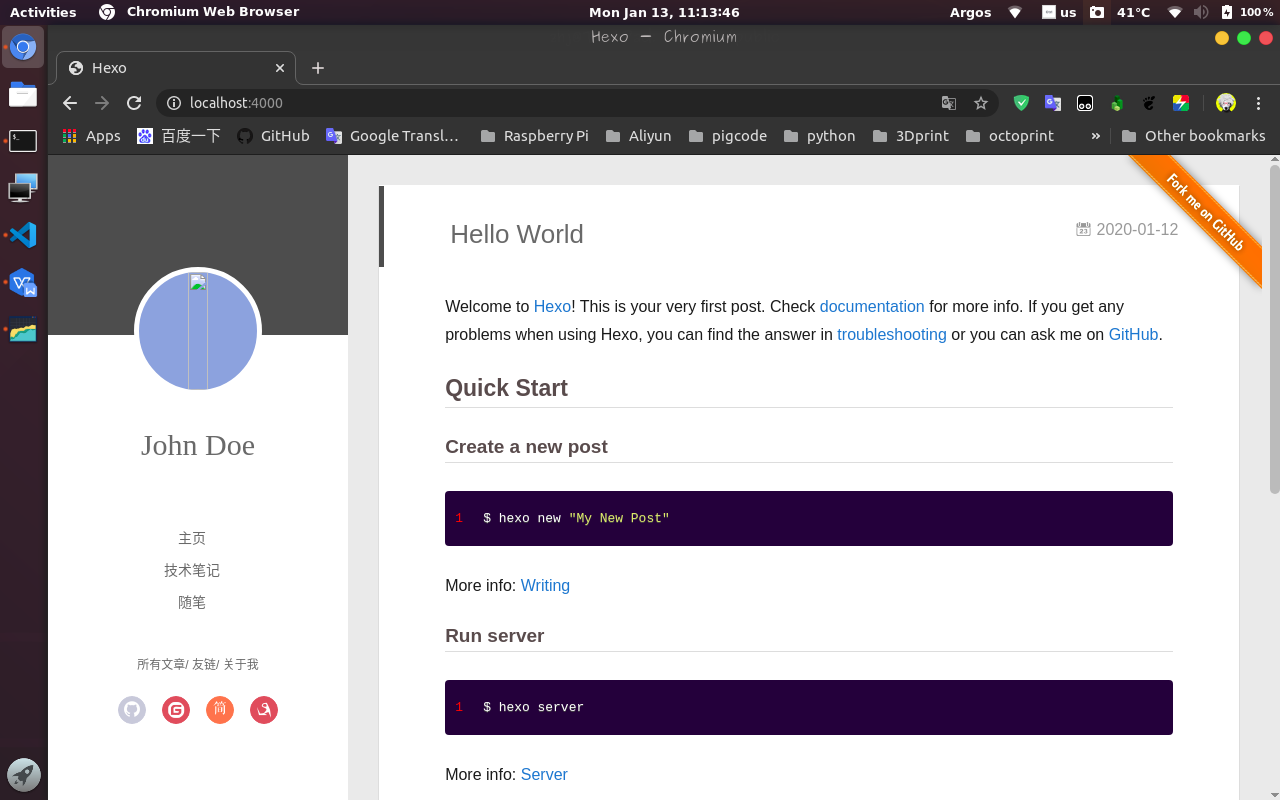This screenshot has width=1280, height=800.
Task: Open the blue VW app icon in the dock
Action: [x=23, y=282]
